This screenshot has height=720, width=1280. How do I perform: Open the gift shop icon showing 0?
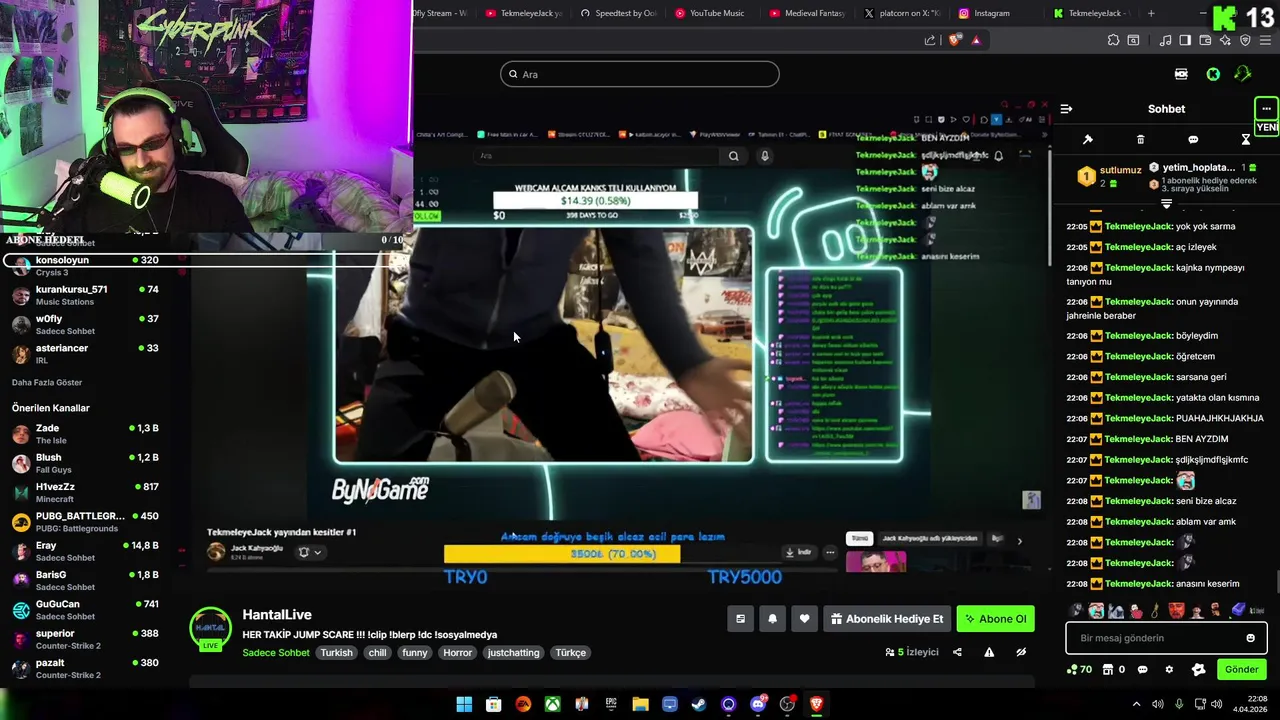point(1113,670)
